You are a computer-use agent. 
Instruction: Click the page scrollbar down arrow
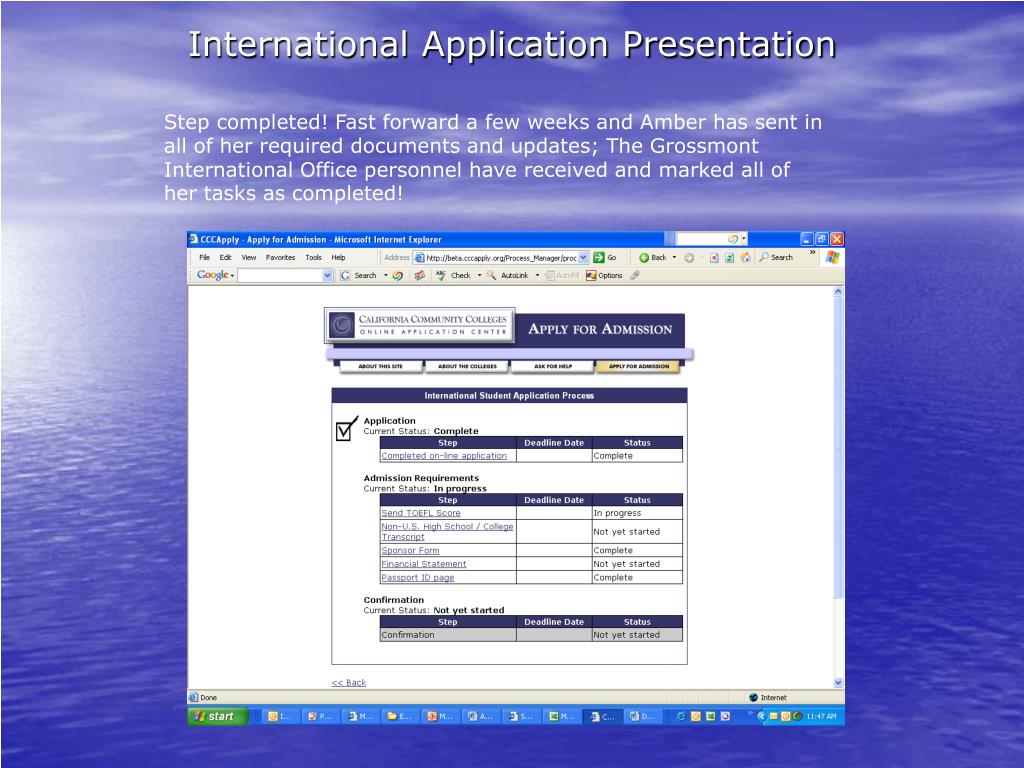pos(838,682)
